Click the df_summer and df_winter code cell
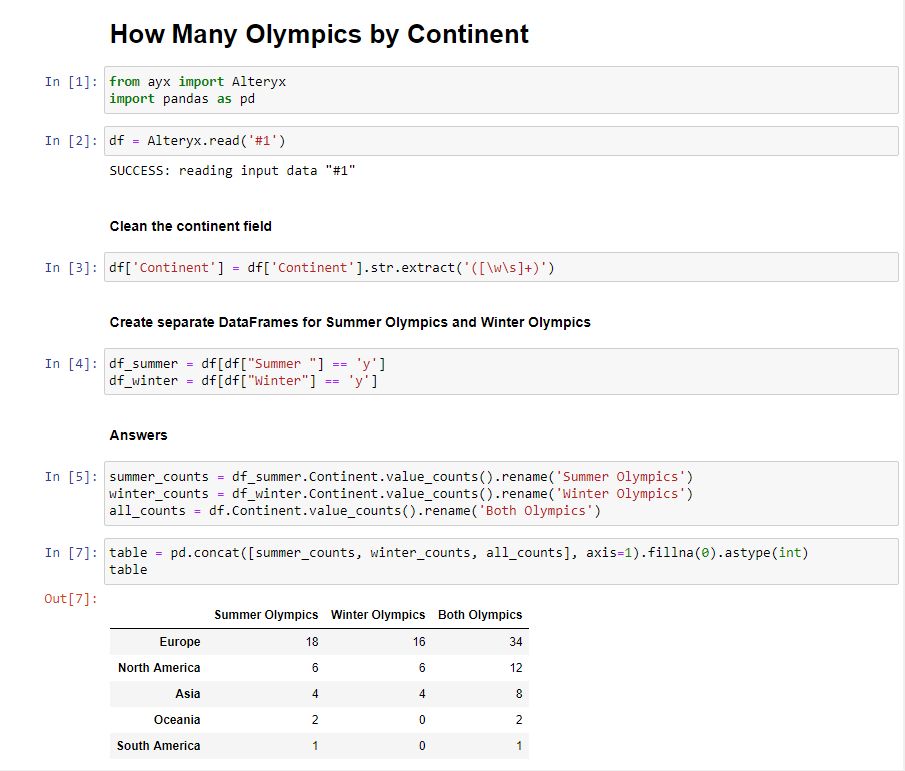Image resolution: width=905 pixels, height=771 pixels. 500,372
